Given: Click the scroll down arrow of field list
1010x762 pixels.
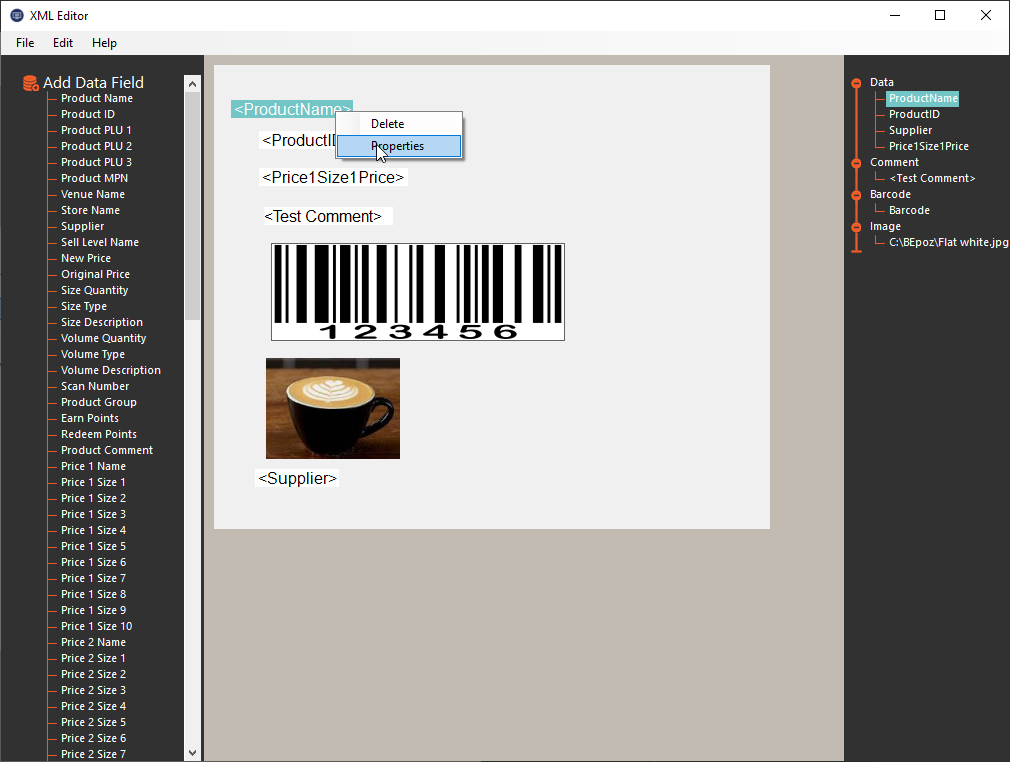Looking at the screenshot, I should pos(192,752).
